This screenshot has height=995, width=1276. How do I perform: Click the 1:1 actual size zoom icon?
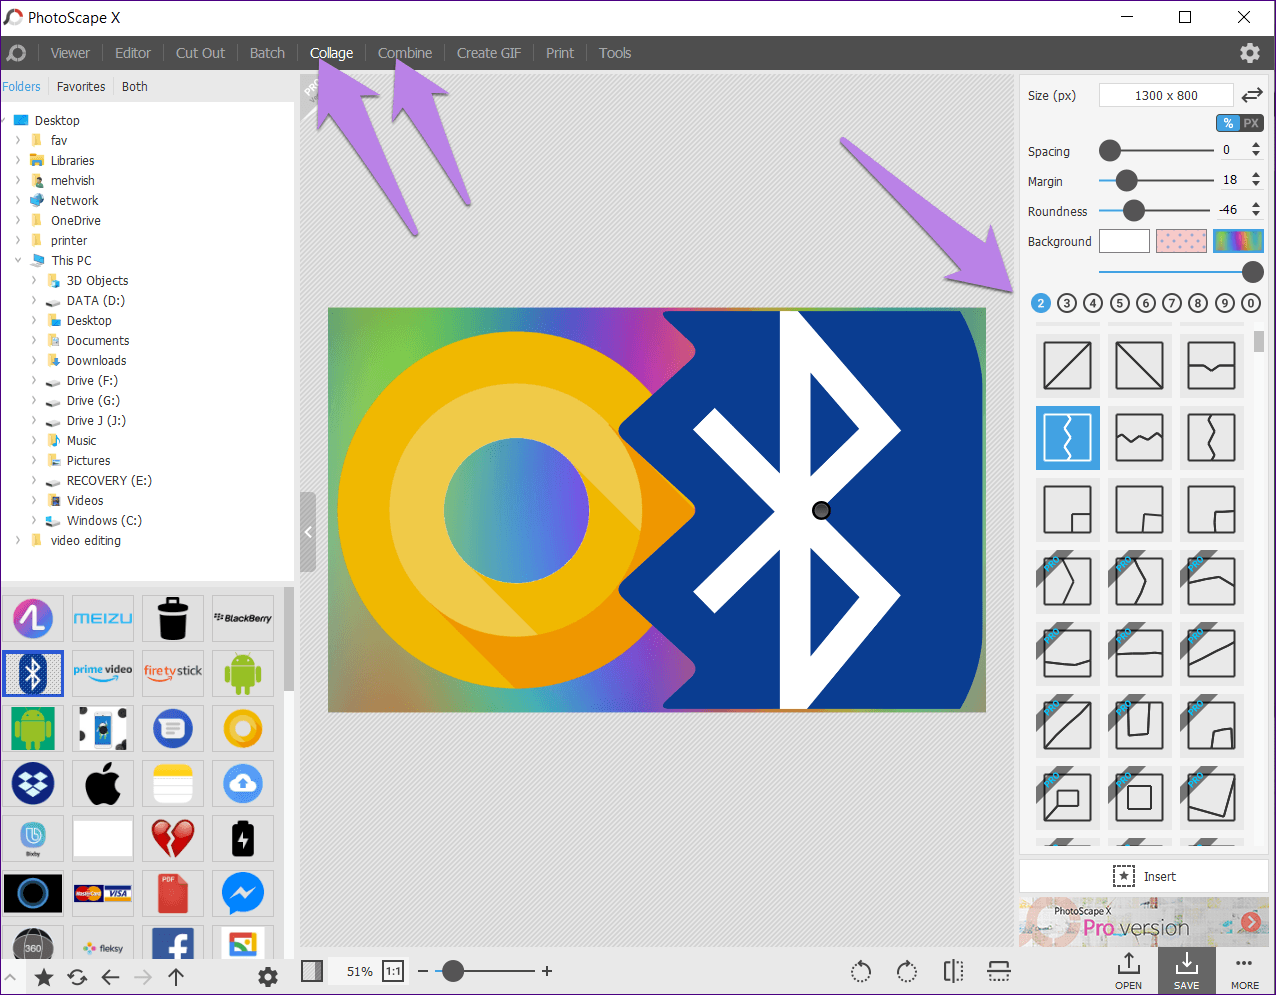[391, 970]
